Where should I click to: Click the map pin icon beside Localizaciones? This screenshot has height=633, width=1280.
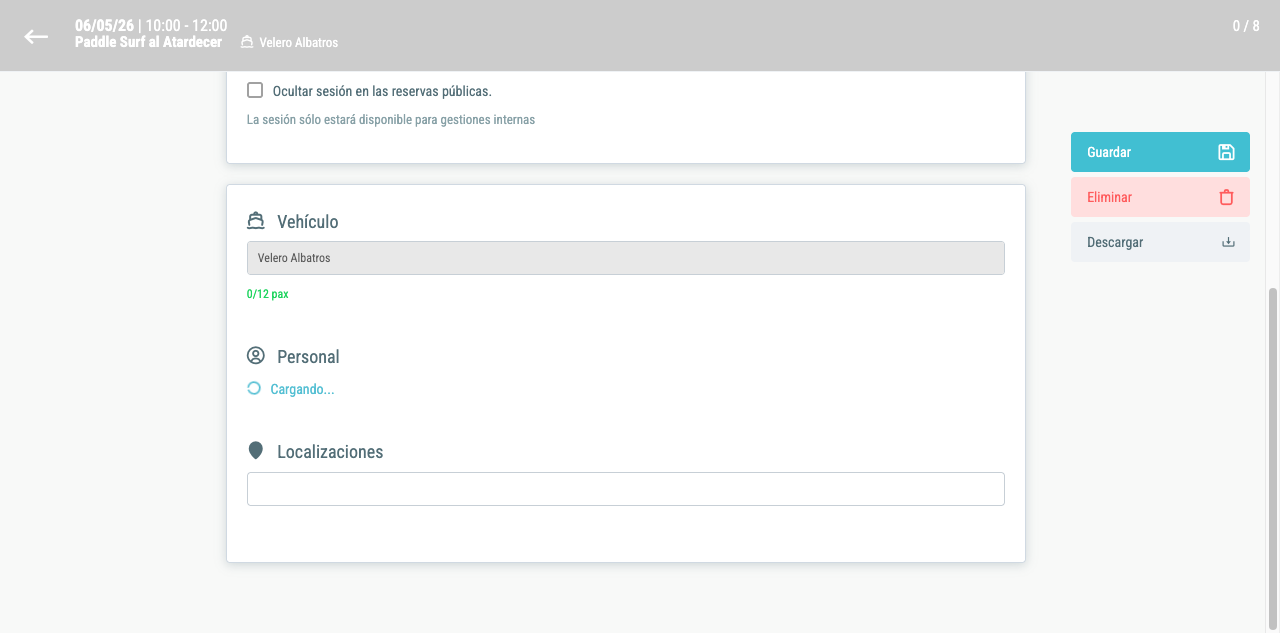[x=256, y=451]
